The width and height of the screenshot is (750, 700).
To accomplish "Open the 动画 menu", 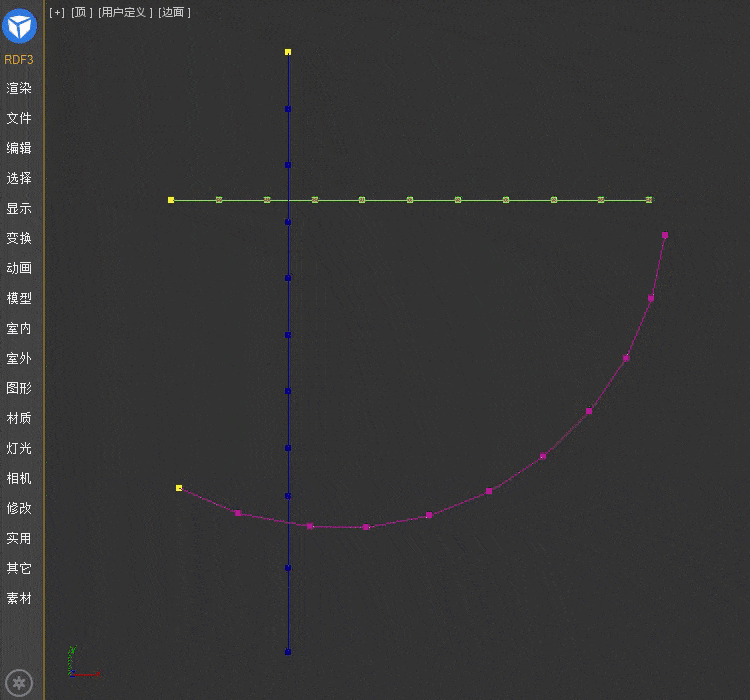I will (x=19, y=268).
